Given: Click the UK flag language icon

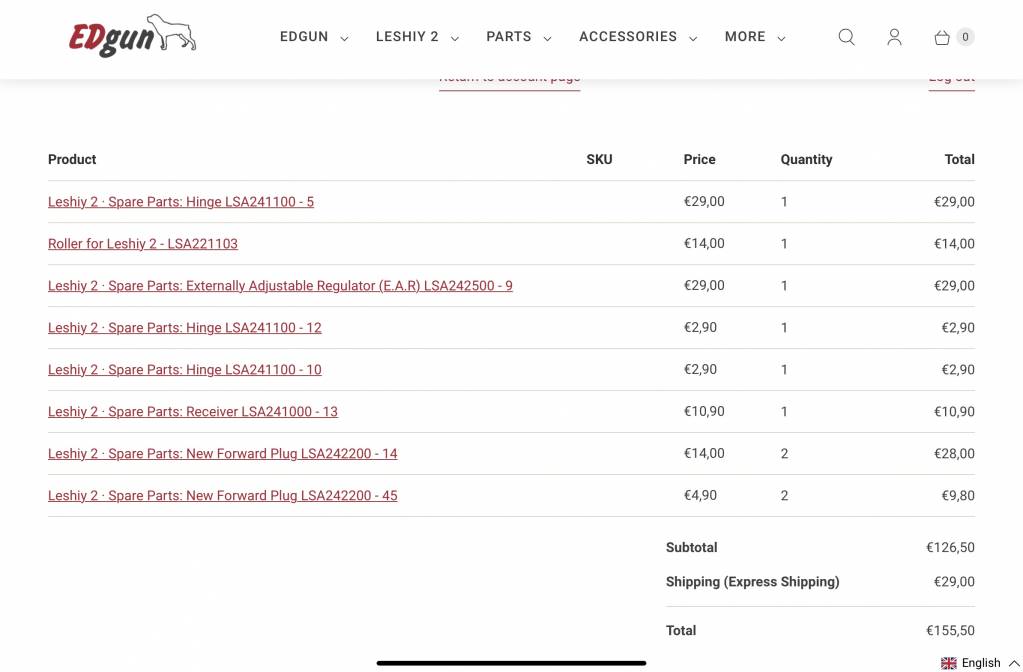Looking at the screenshot, I should pos(949,663).
